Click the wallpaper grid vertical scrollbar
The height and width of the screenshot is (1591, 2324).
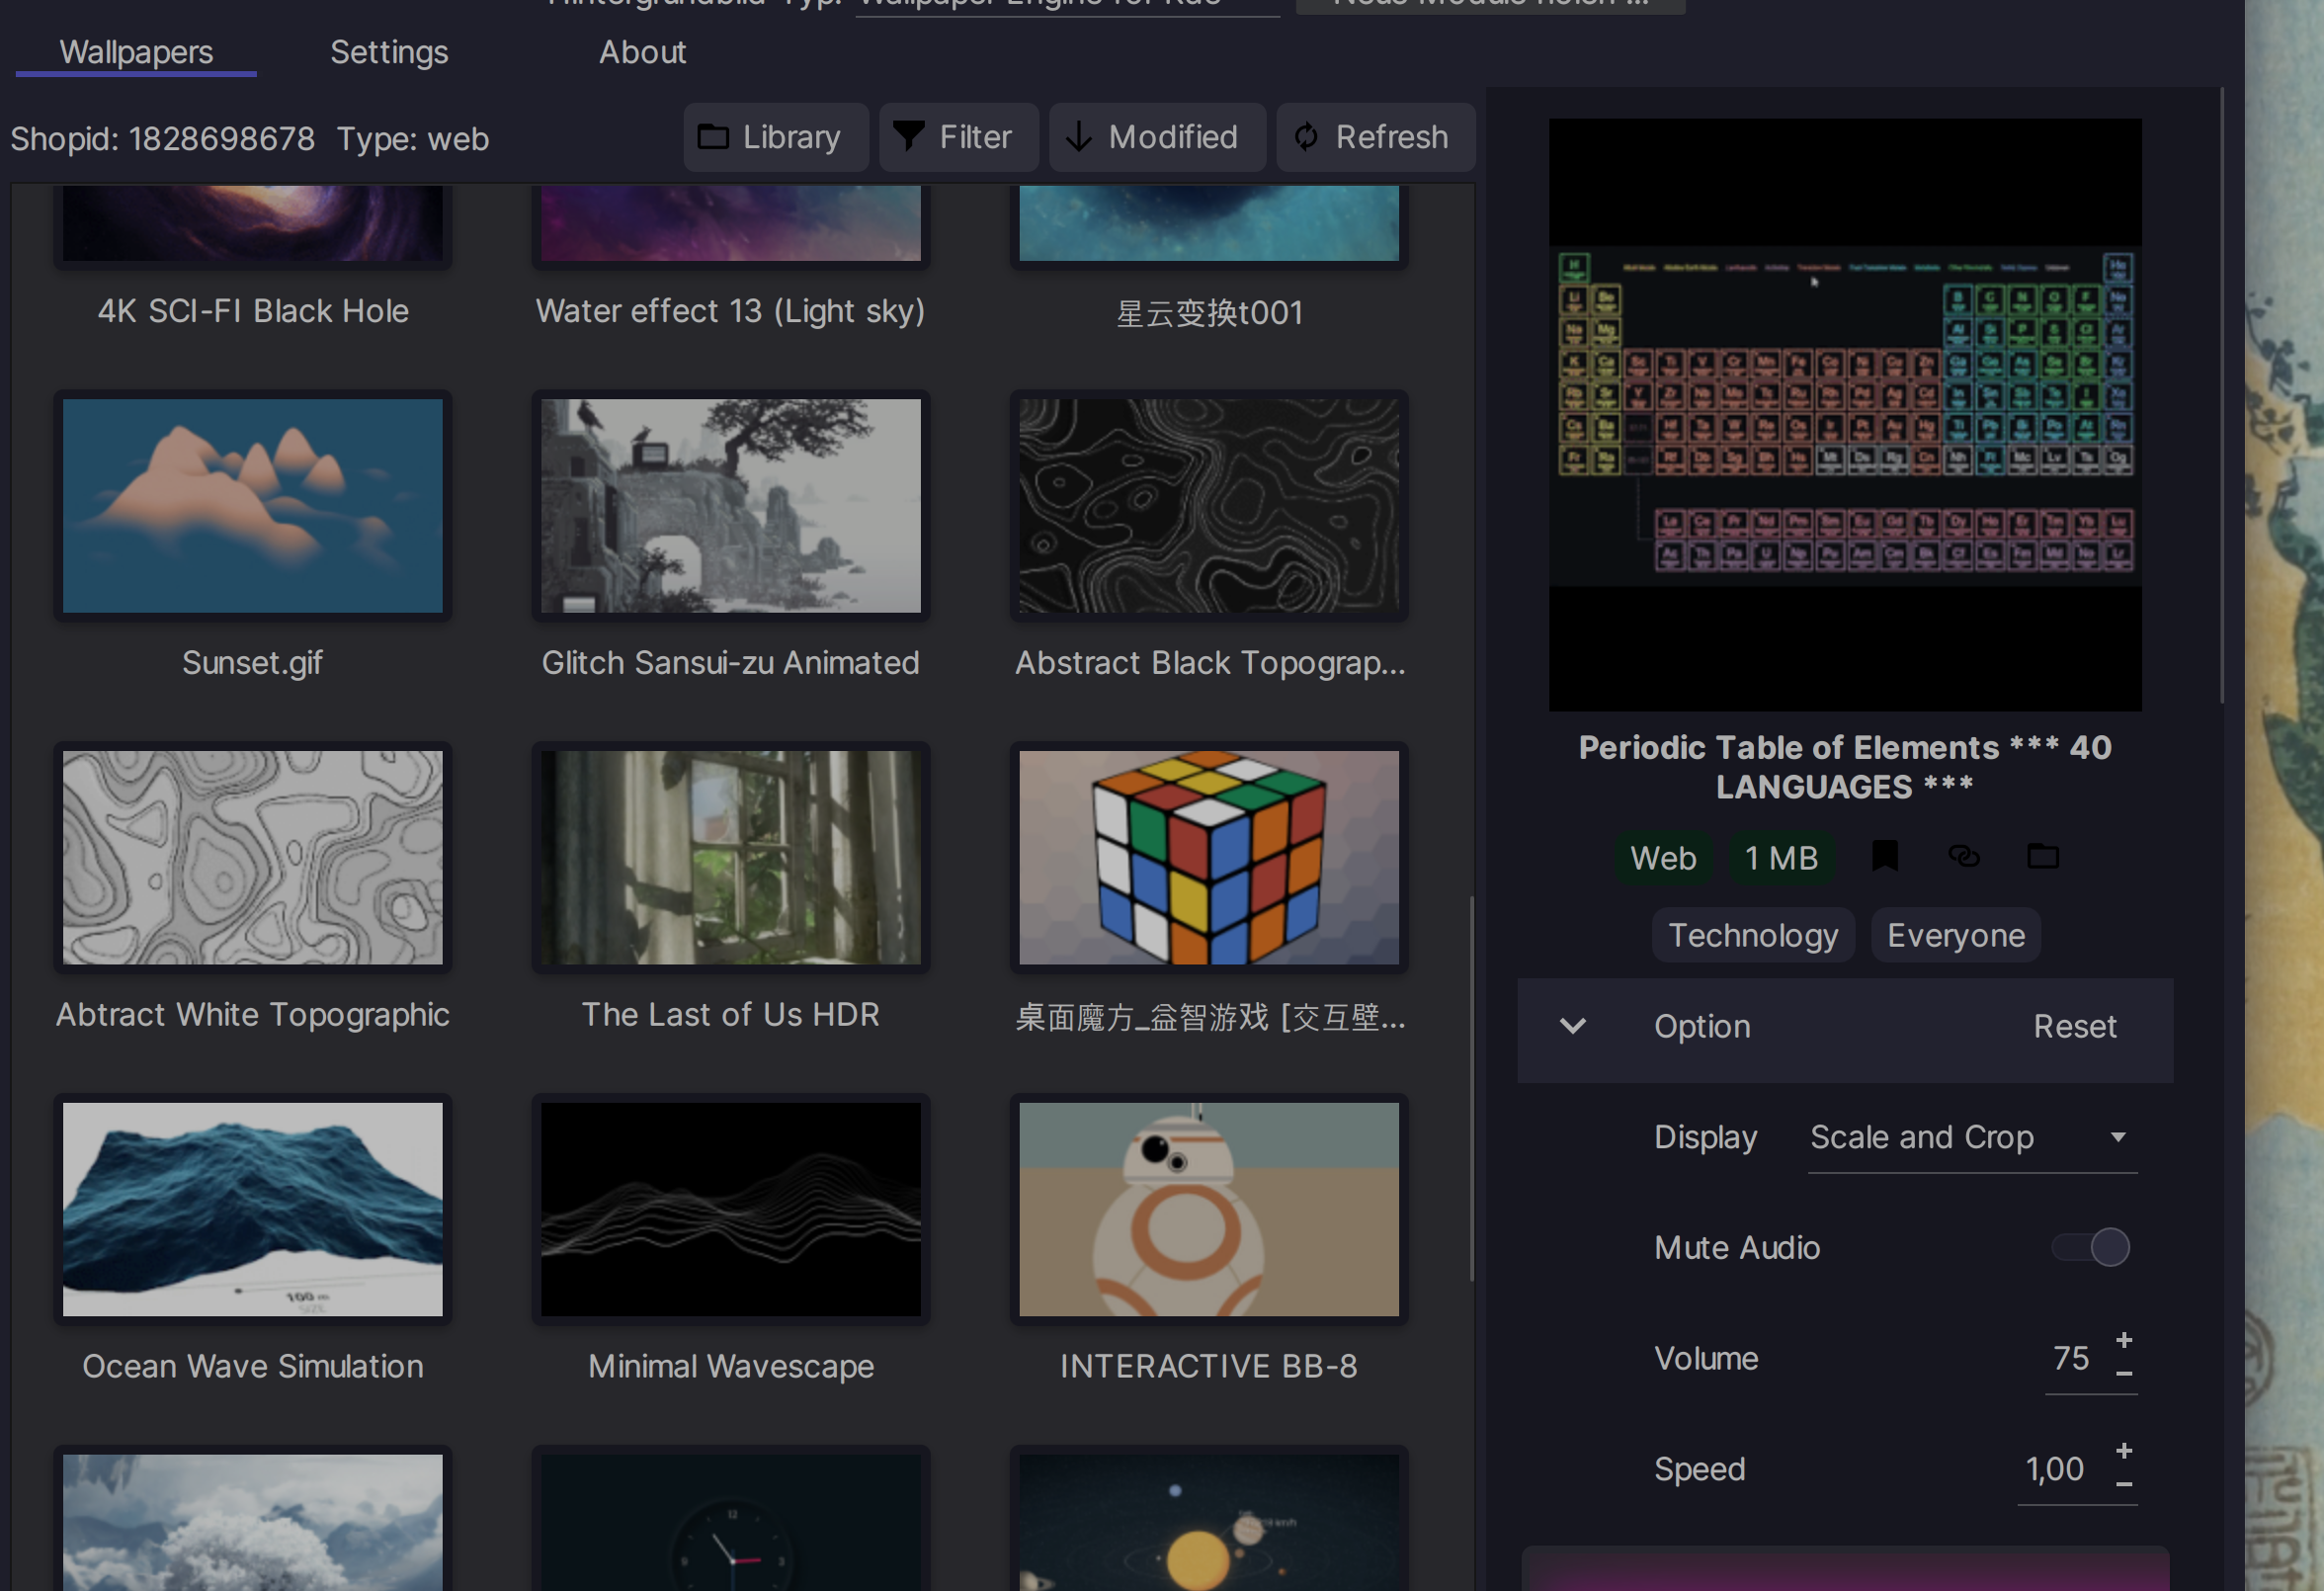[x=1471, y=1088]
